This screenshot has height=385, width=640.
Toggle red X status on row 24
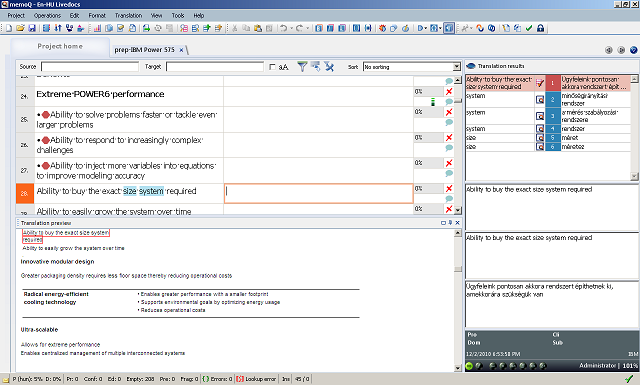coord(449,91)
